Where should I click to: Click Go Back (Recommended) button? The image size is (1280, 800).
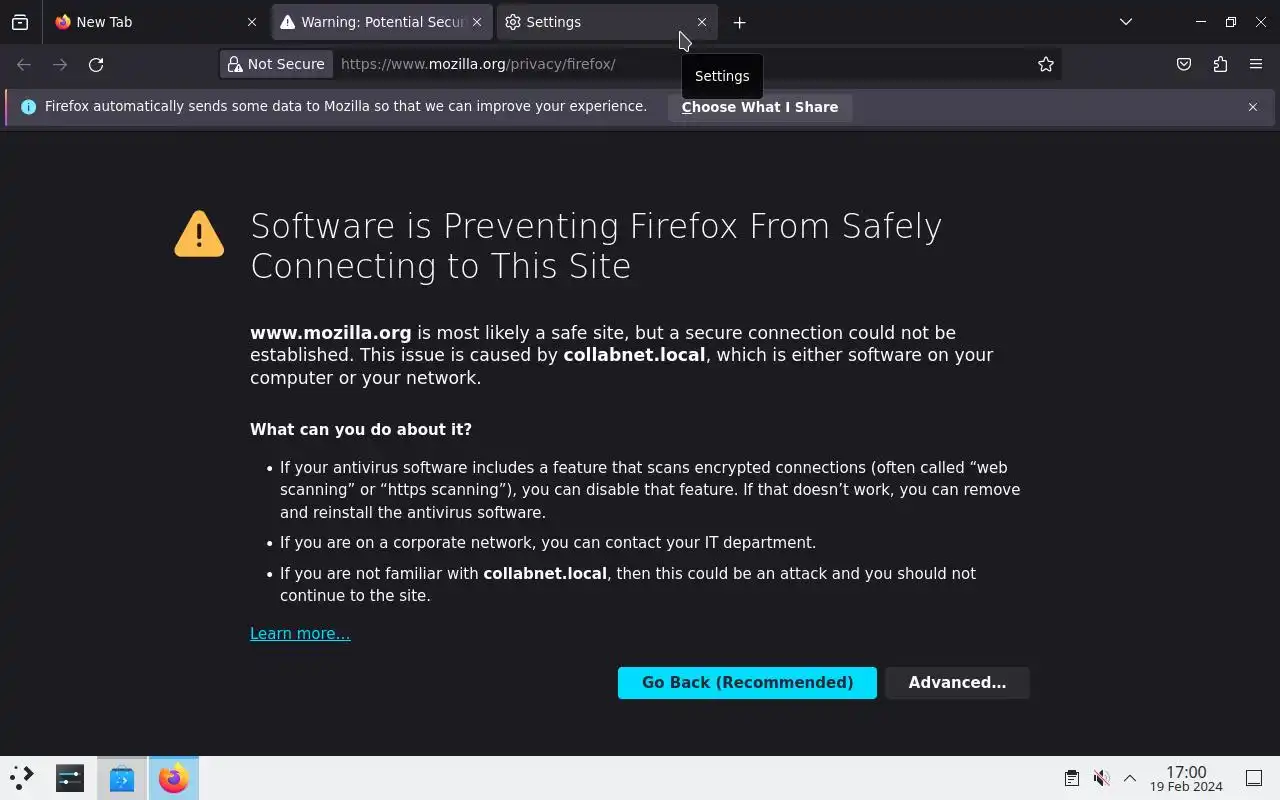coord(747,683)
